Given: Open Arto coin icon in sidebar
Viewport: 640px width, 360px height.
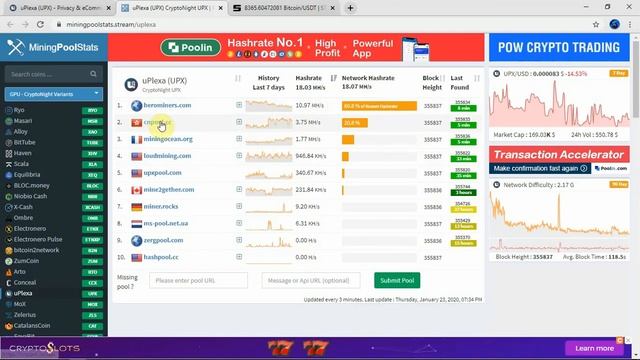Looking at the screenshot, I should (9, 272).
